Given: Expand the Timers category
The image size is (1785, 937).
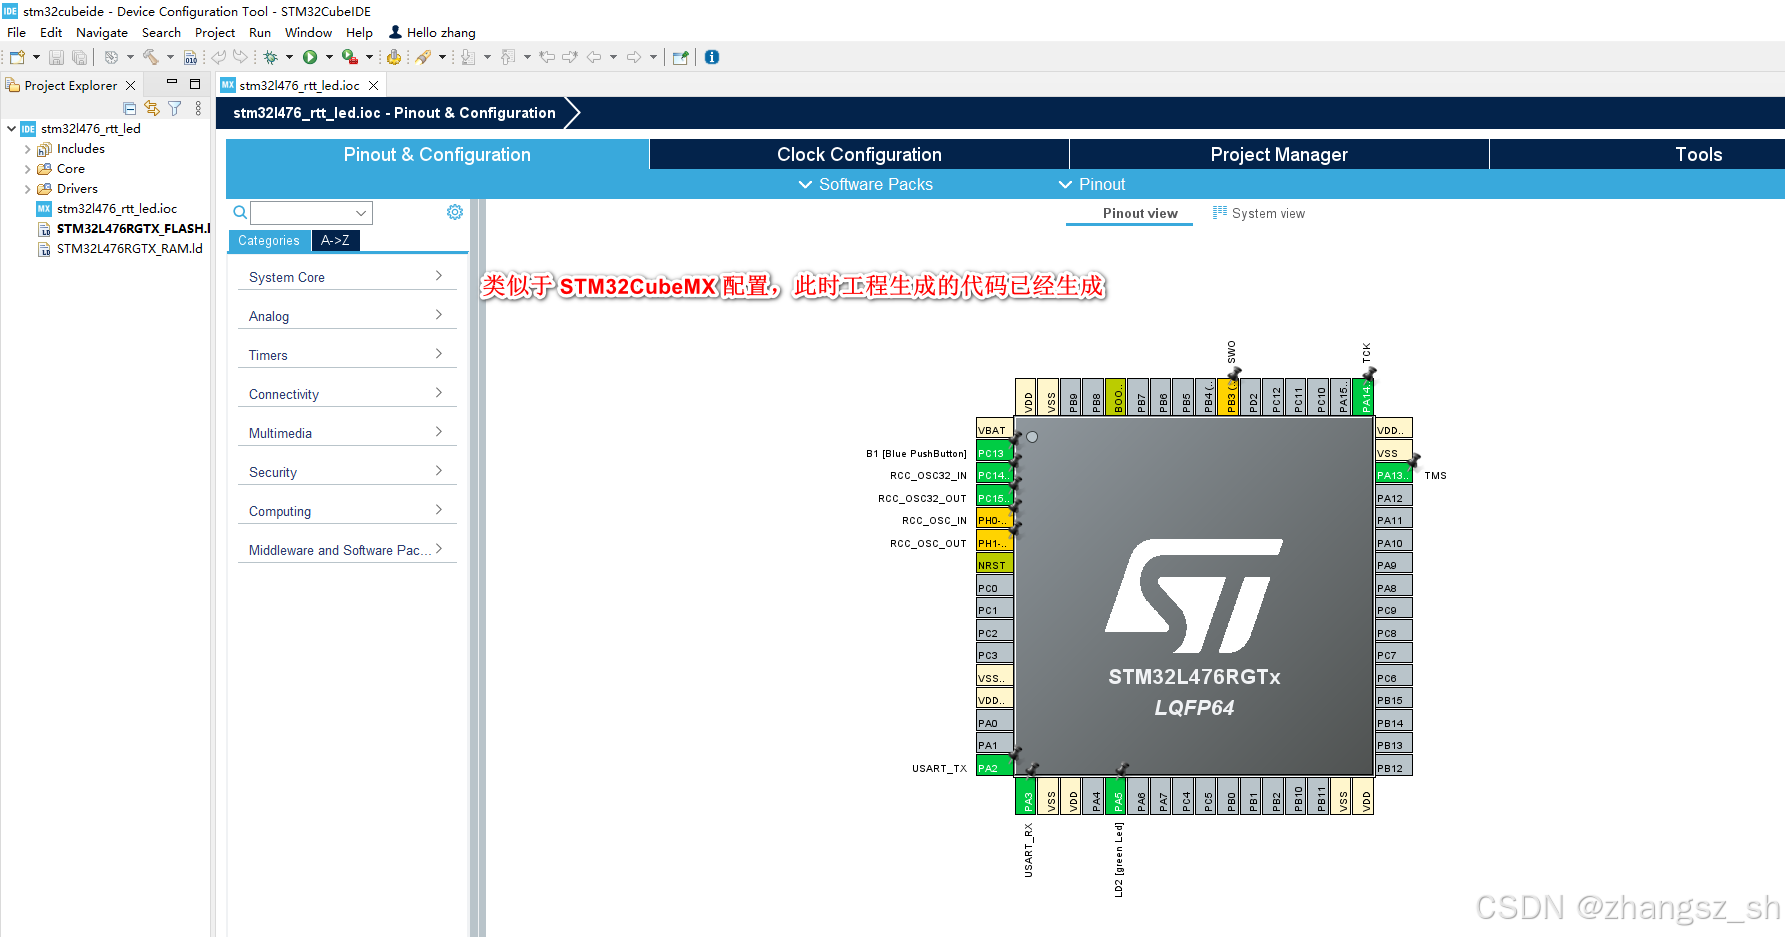Looking at the screenshot, I should 347,355.
